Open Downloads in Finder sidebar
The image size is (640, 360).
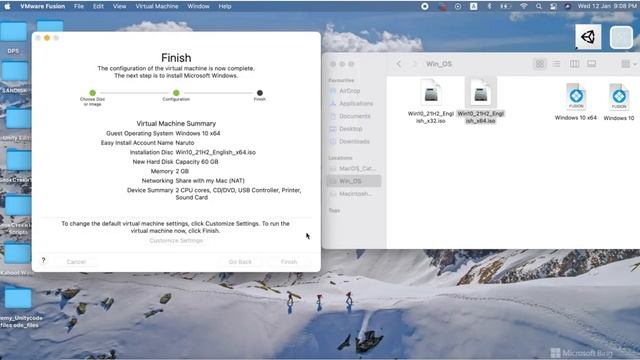pos(354,142)
